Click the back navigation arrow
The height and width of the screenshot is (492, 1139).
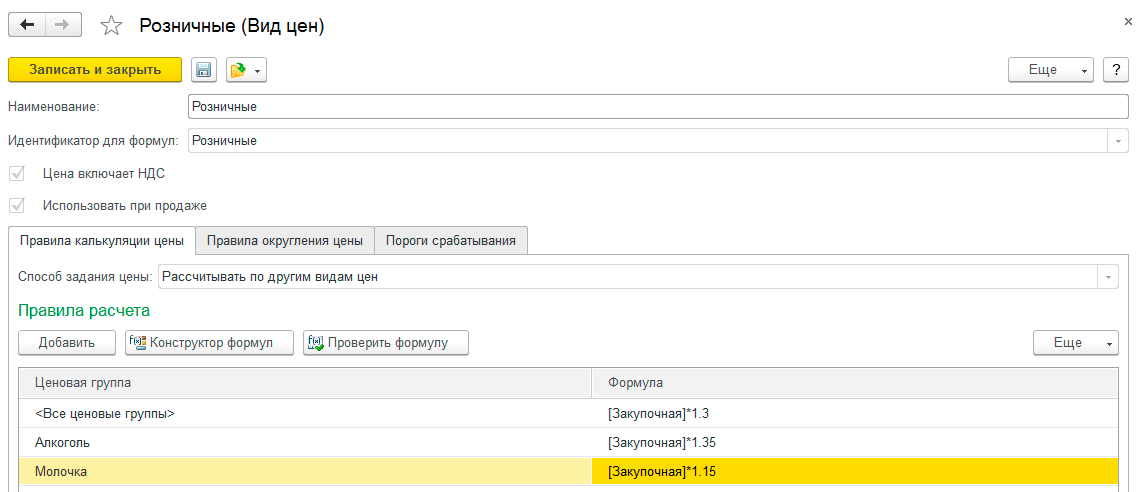tap(27, 25)
